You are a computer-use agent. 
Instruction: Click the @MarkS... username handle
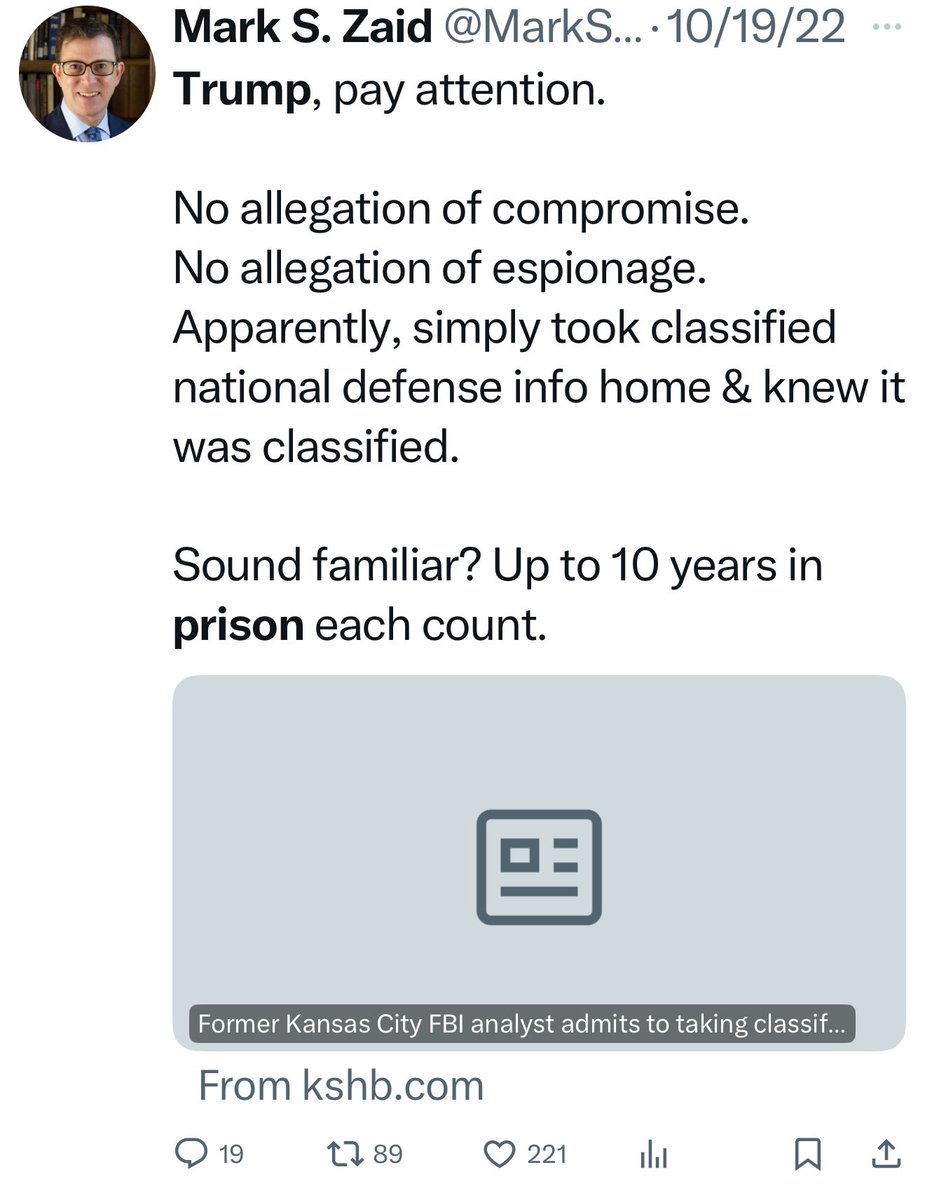[x=536, y=28]
